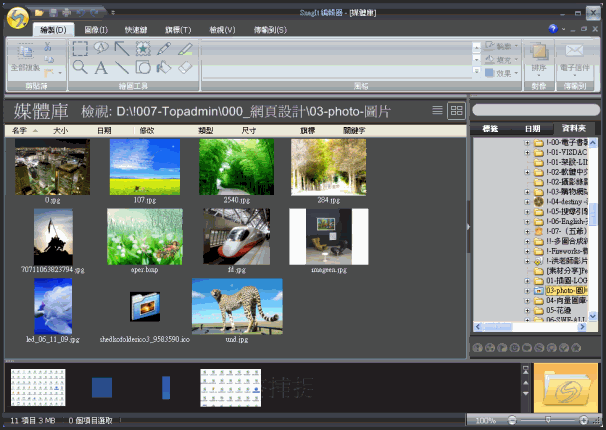Adjust the zoom slider in the status bar
This screenshot has width=606, height=430.
coord(547,420)
